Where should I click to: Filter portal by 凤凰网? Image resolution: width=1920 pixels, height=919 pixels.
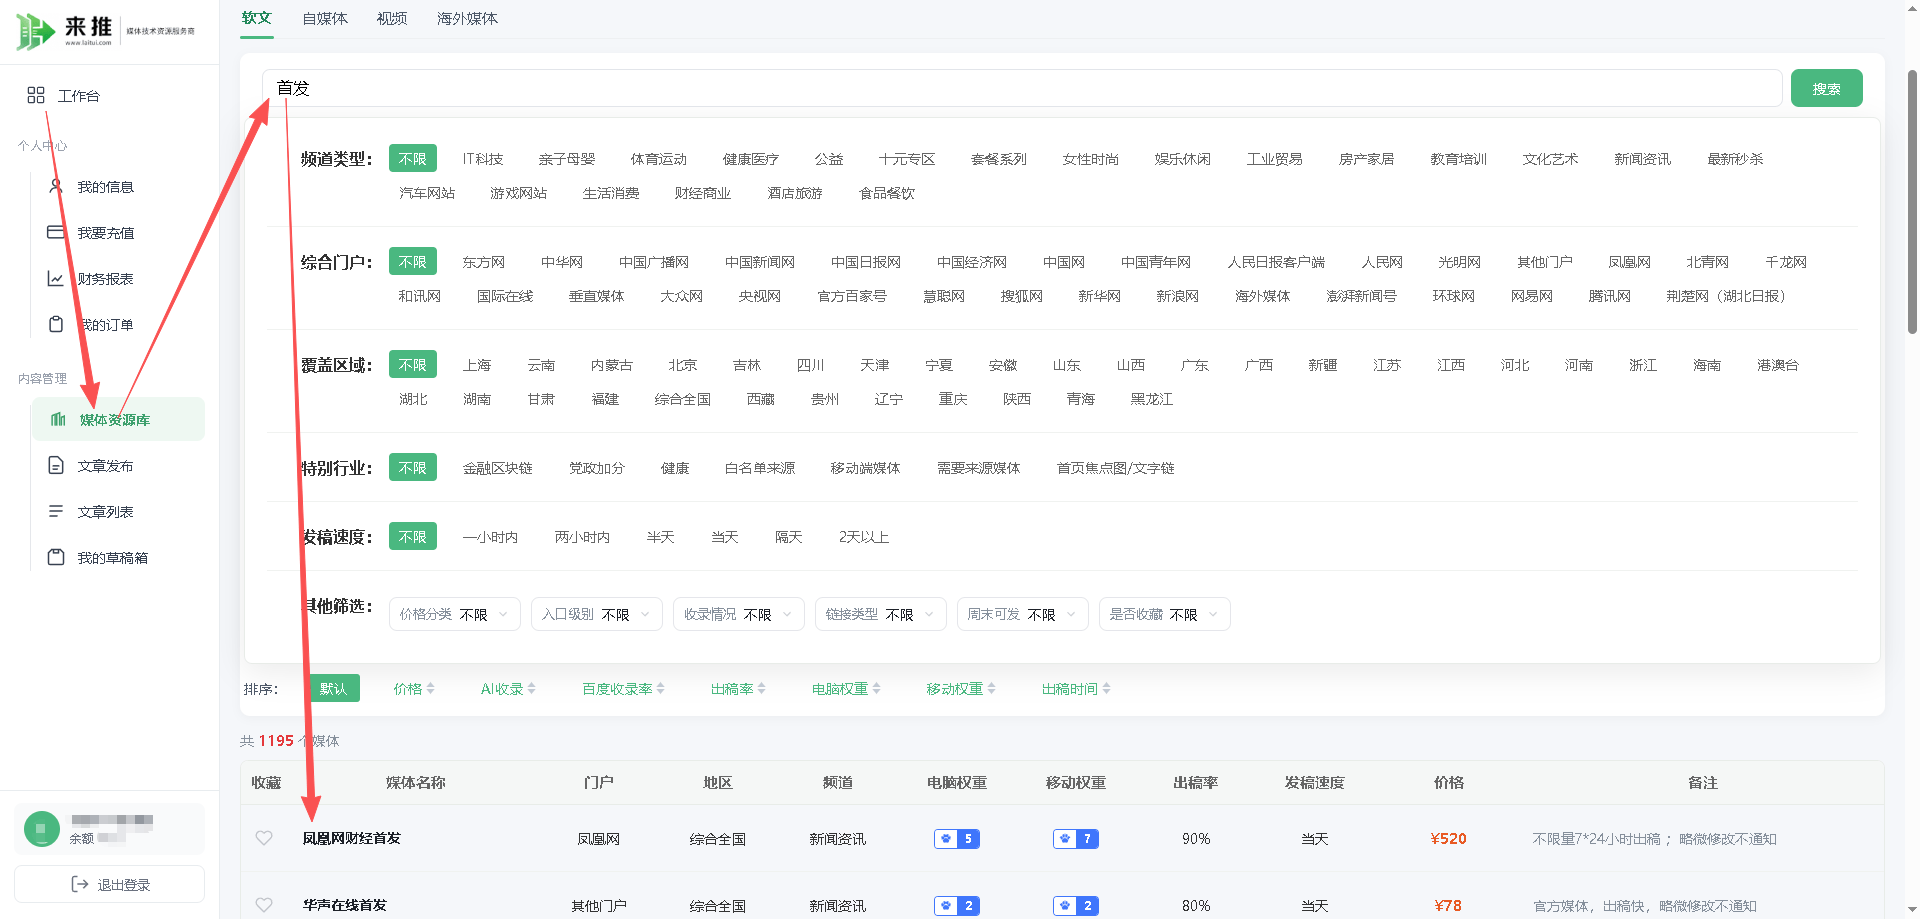1630,262
